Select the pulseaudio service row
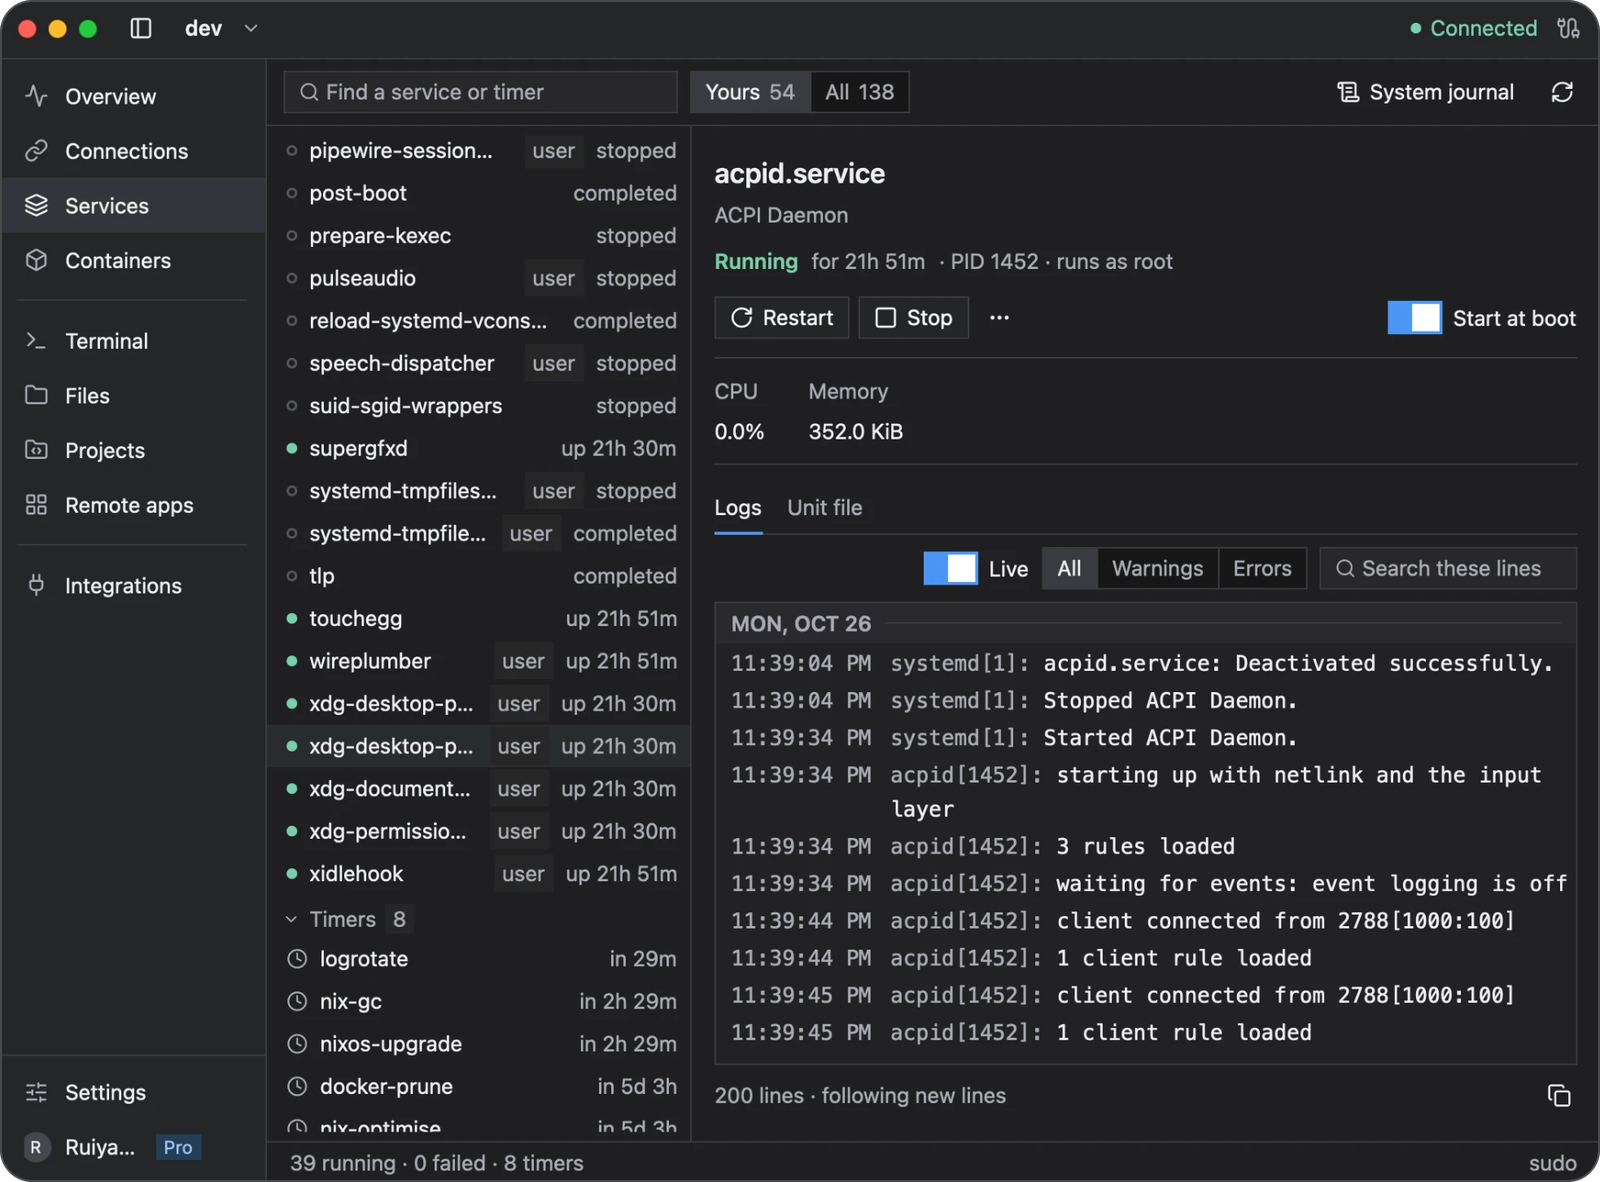The height and width of the screenshot is (1182, 1600). (x=480, y=278)
